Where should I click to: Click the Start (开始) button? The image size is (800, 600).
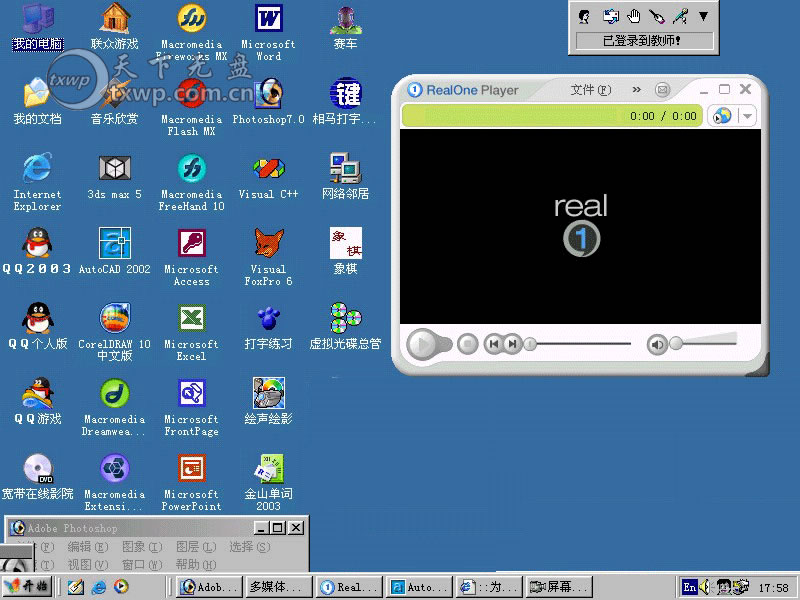pyautogui.click(x=27, y=587)
